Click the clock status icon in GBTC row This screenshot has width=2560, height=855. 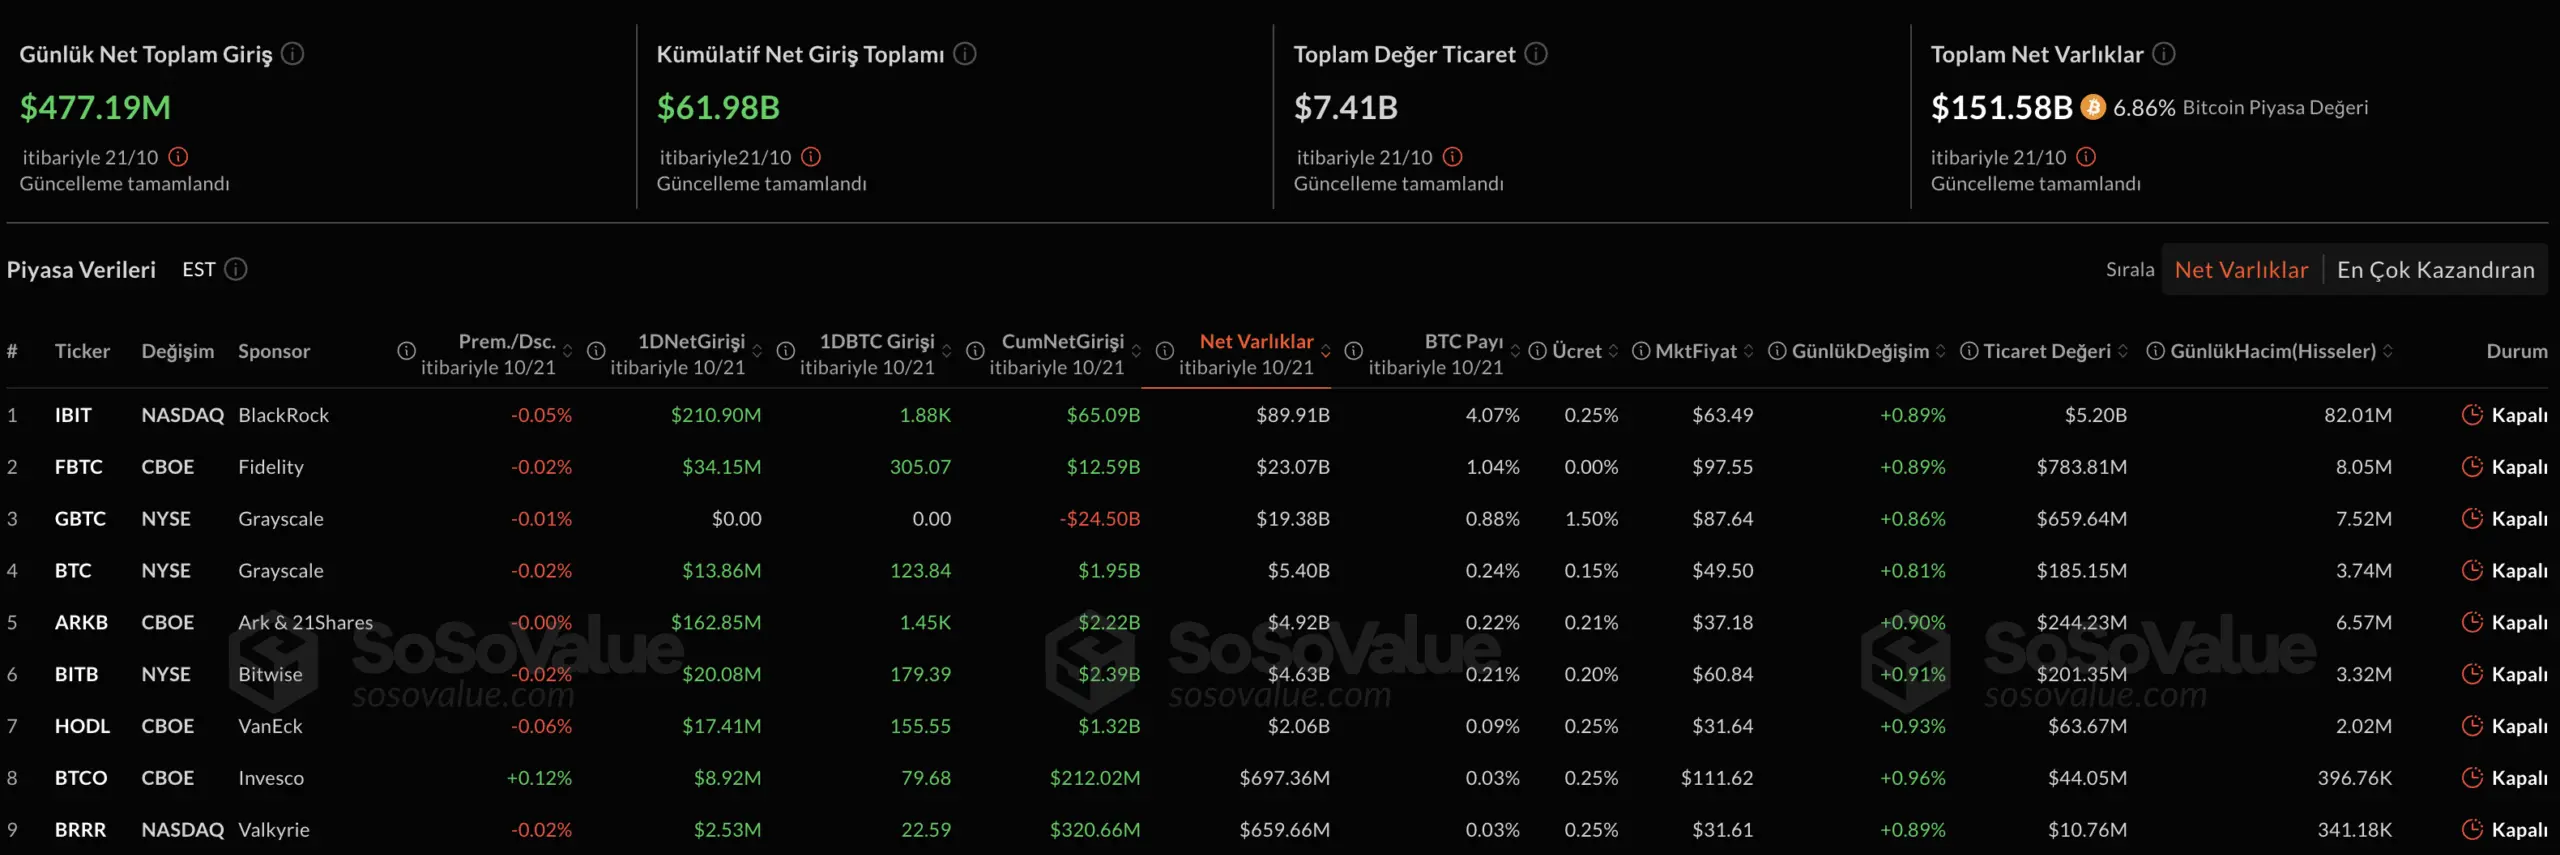coord(2472,519)
